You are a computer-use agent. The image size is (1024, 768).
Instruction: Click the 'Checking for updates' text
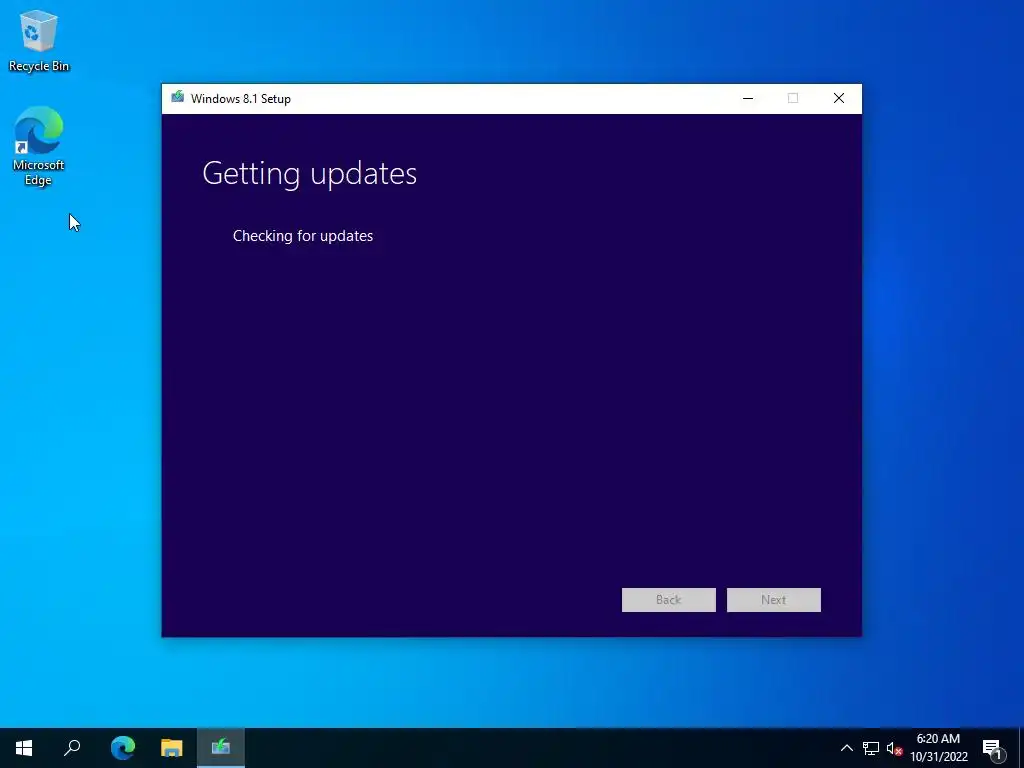[303, 236]
